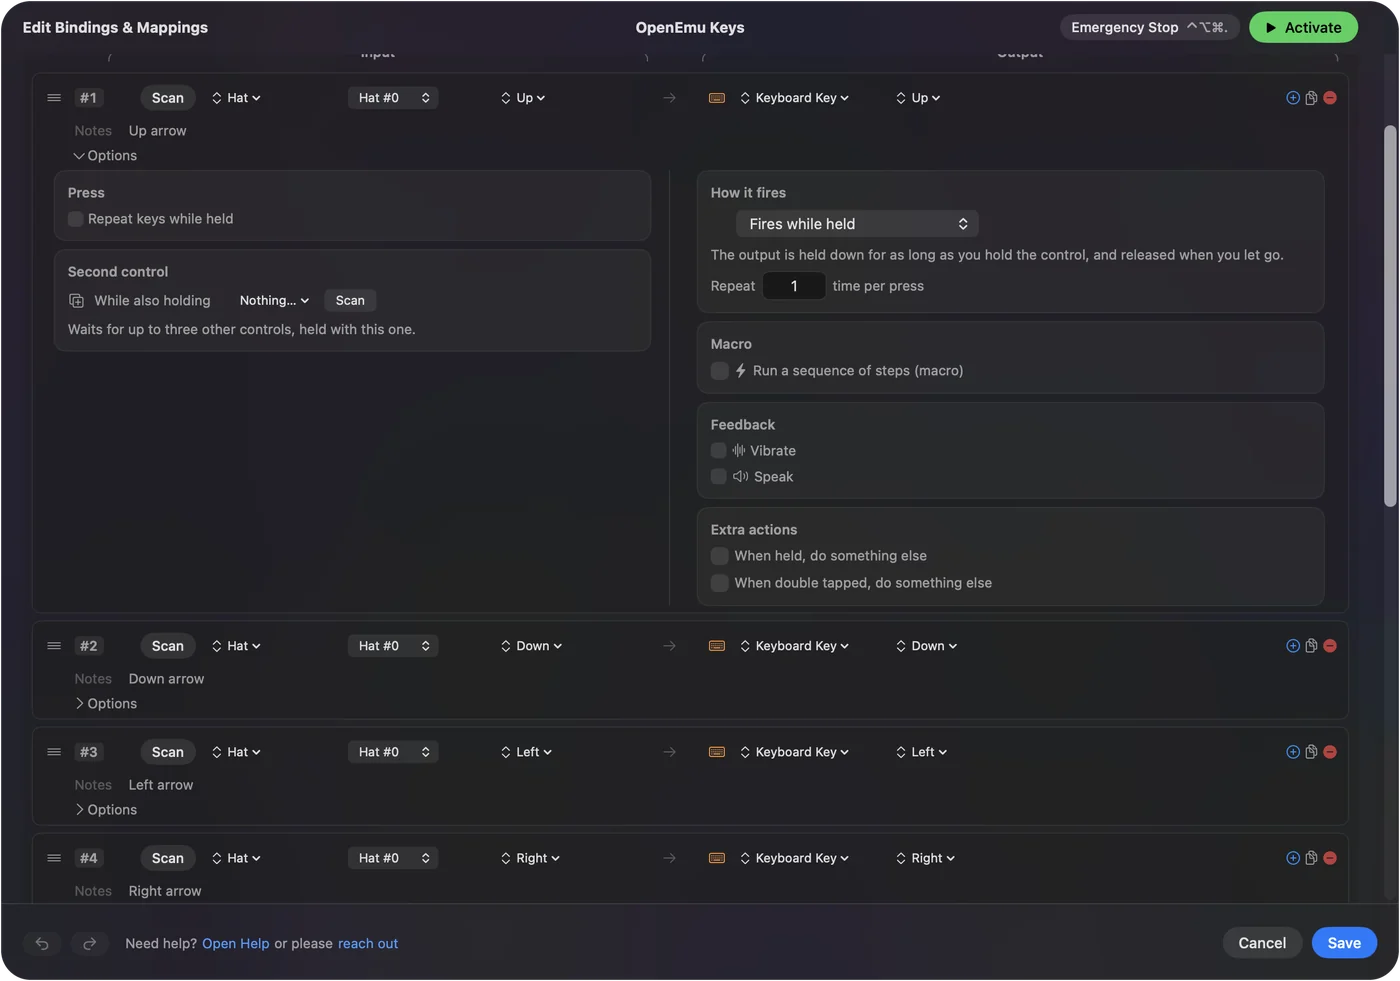The image size is (1400, 981).
Task: Remove binding row #3
Action: [x=1330, y=752]
